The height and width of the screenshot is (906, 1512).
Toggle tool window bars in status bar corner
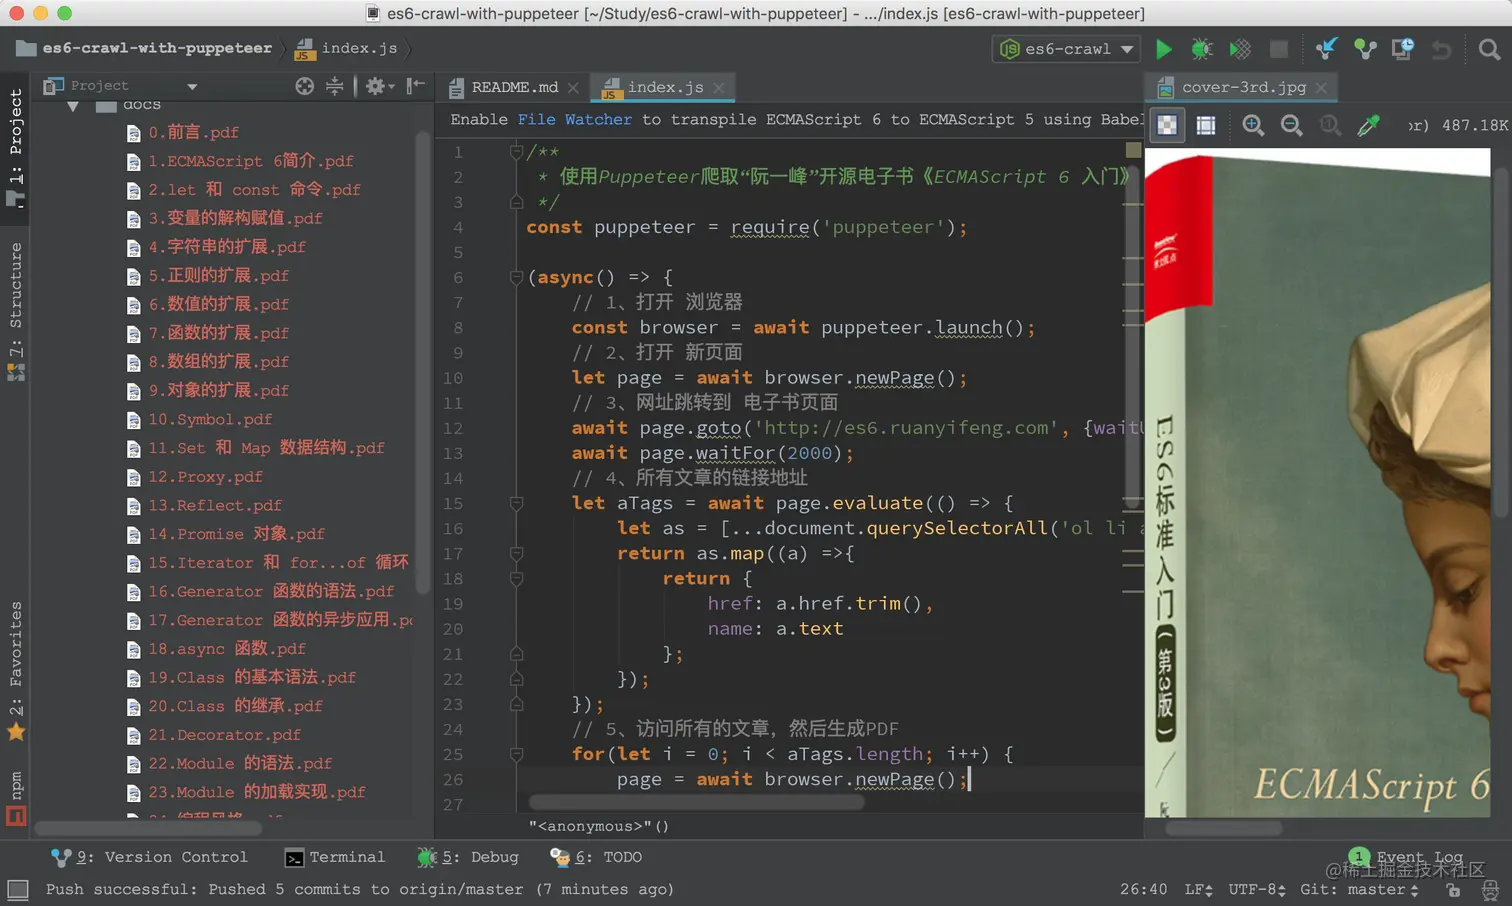tap(18, 889)
